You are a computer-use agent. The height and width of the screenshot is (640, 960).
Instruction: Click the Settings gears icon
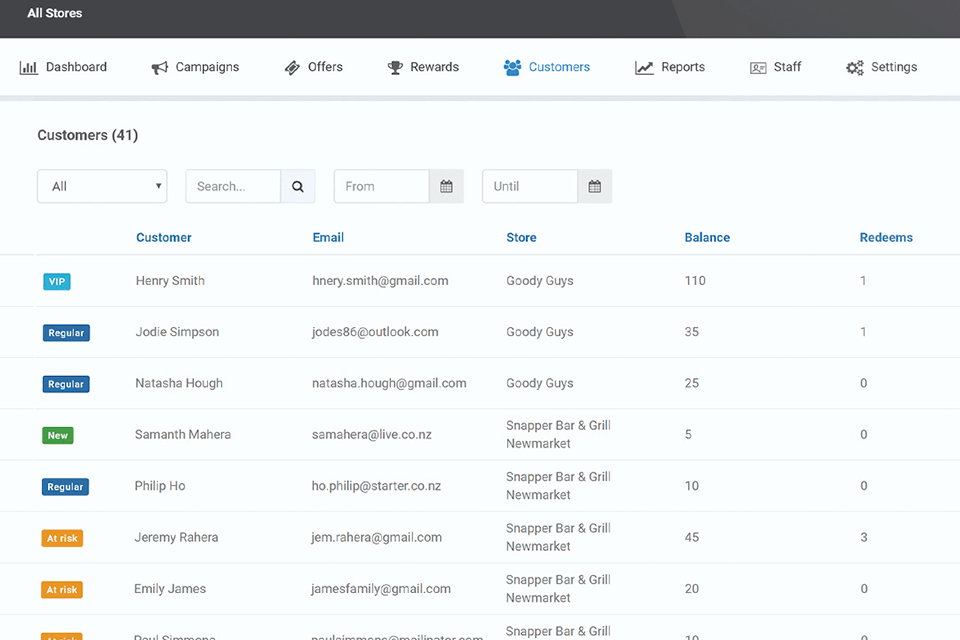[x=854, y=68]
